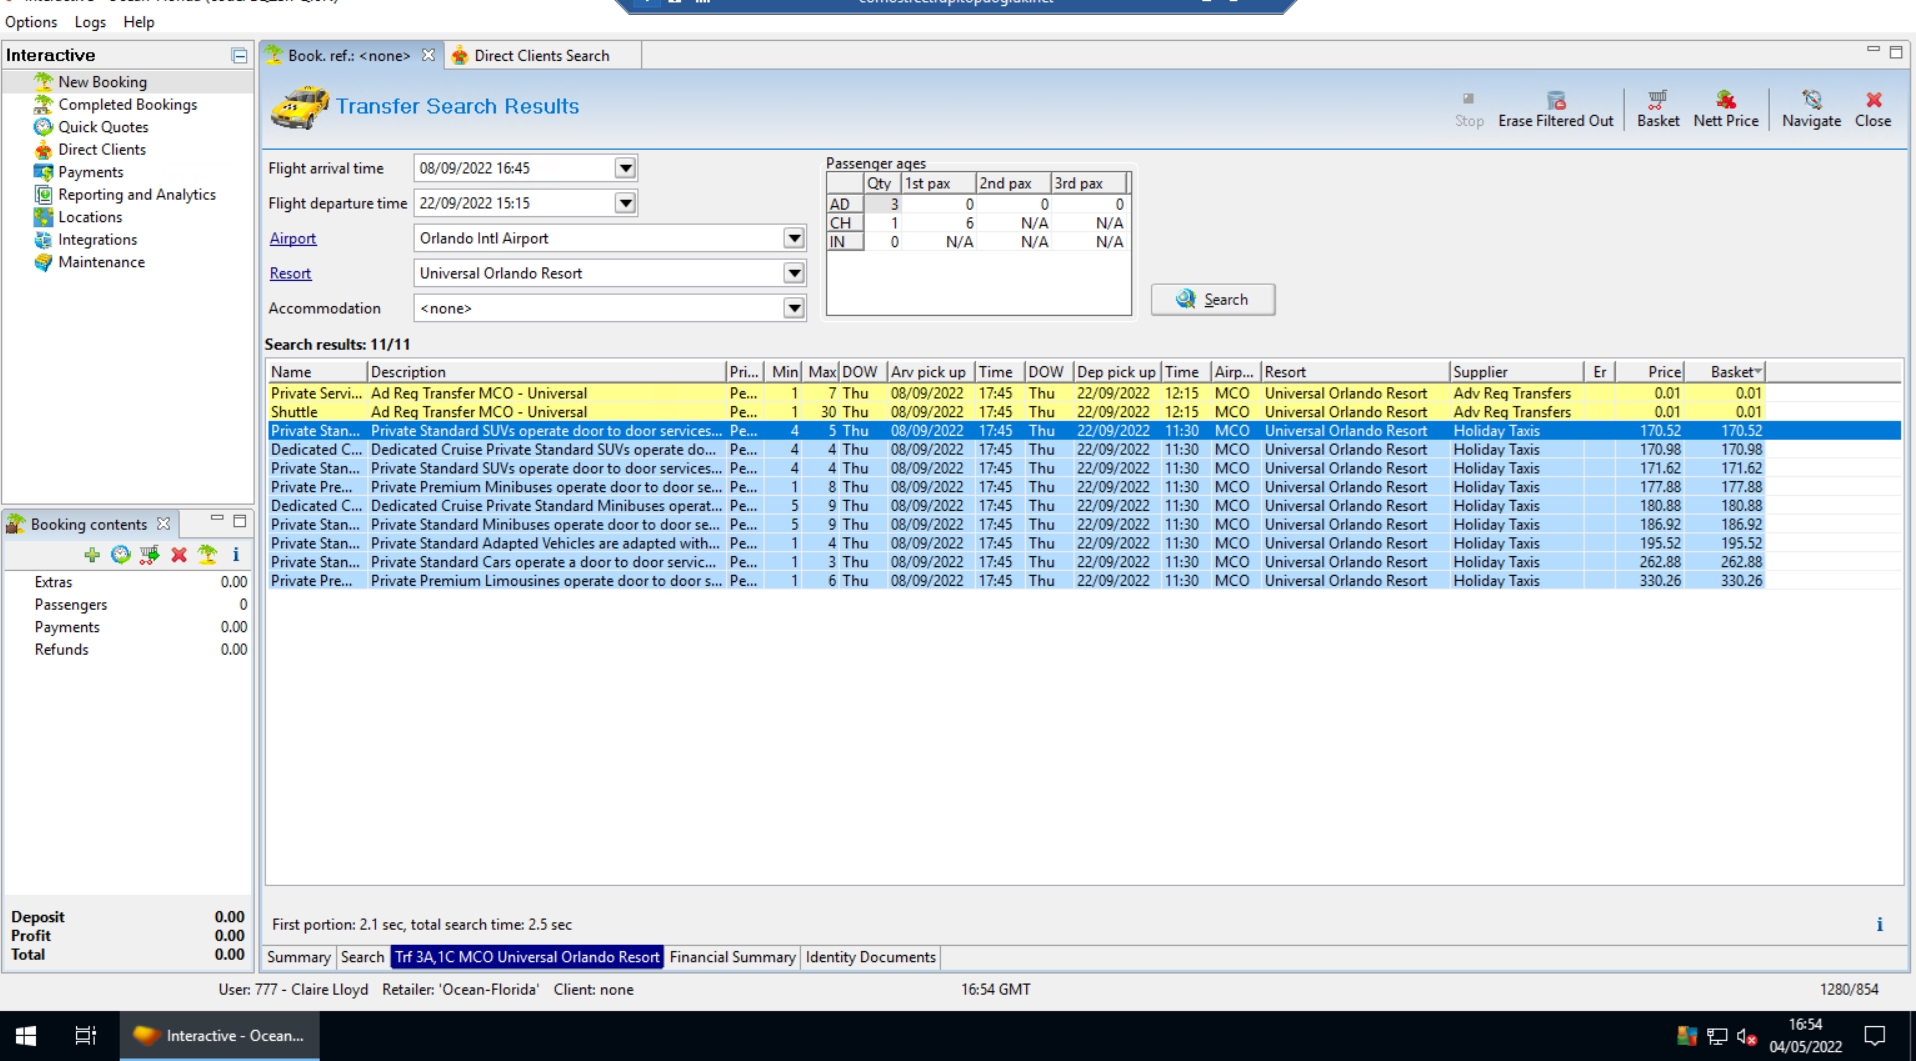Click the Navigate toolbar icon
This screenshot has height=1061, width=1916.
pyautogui.click(x=1811, y=109)
